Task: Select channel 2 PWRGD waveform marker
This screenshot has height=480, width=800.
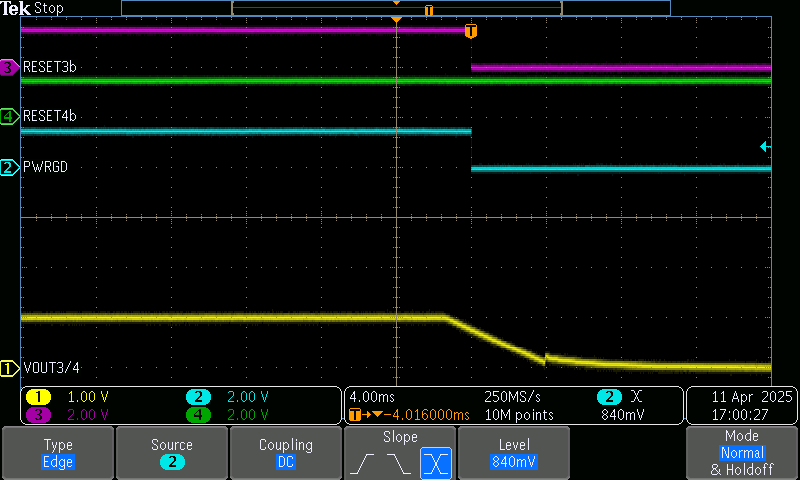Action: tap(9, 168)
